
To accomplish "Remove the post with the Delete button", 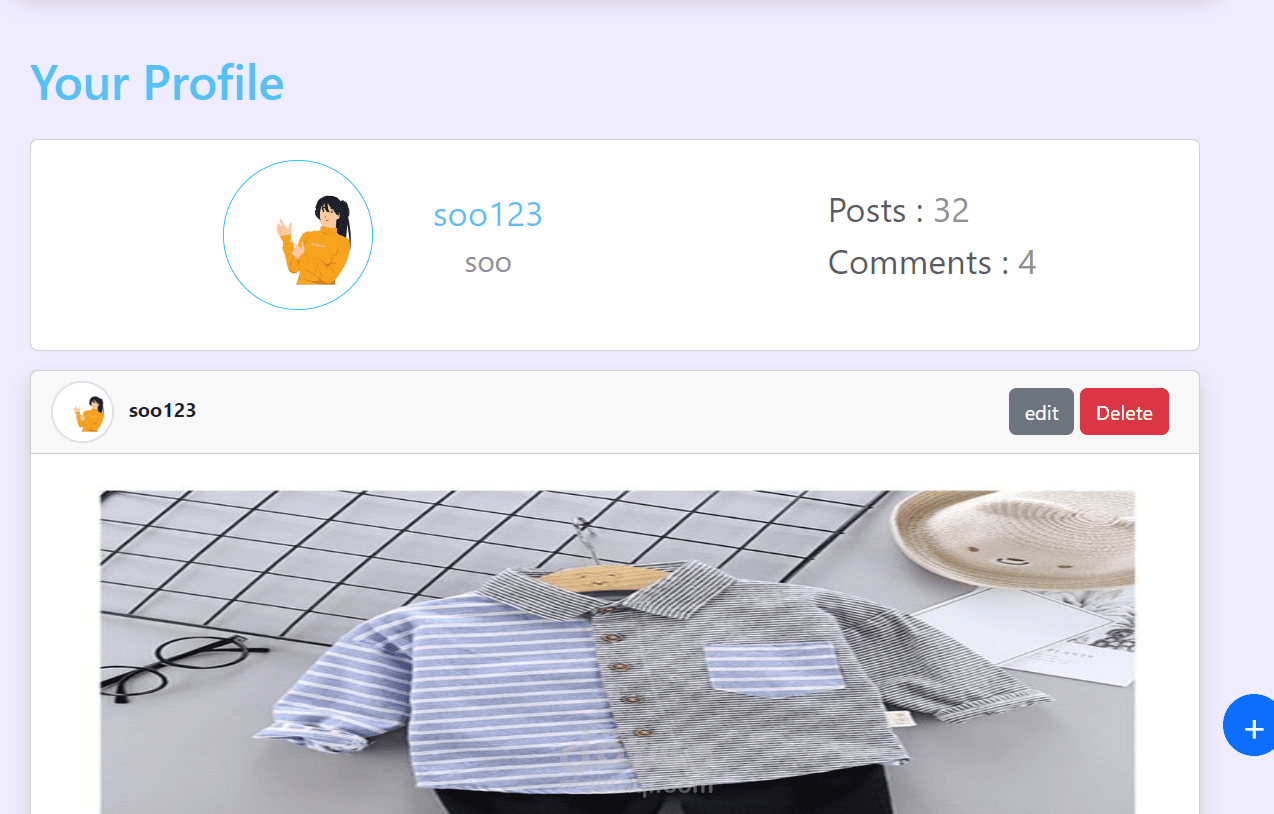I will 1124,412.
